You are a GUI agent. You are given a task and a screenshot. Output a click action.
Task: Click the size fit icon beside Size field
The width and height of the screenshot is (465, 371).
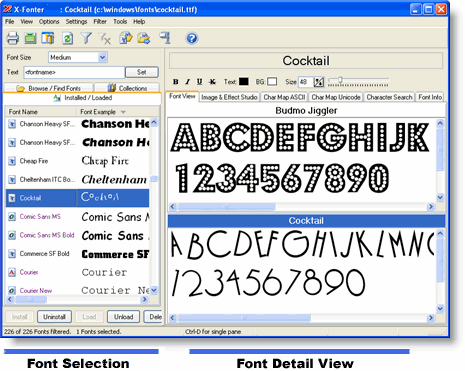pos(319,82)
